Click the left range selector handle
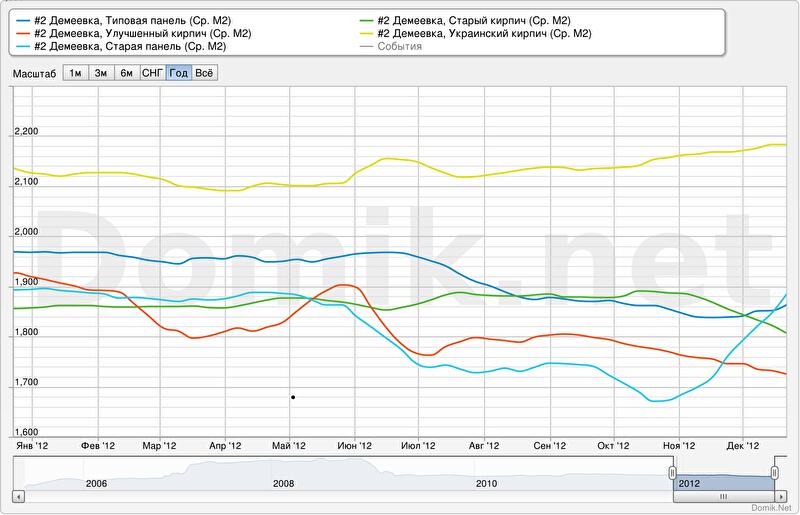 click(673, 472)
